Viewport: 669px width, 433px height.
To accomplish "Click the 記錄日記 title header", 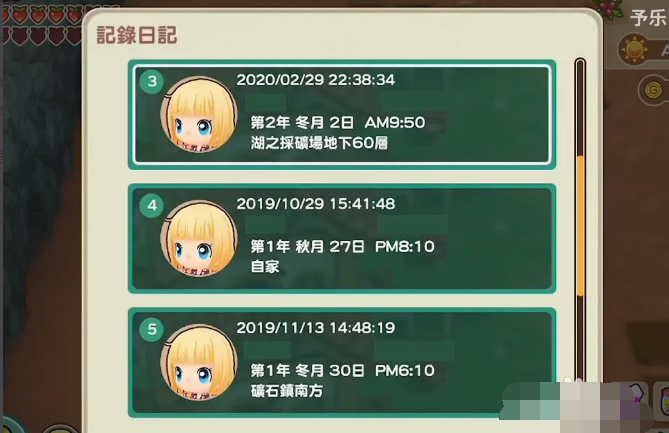I will pos(137,35).
